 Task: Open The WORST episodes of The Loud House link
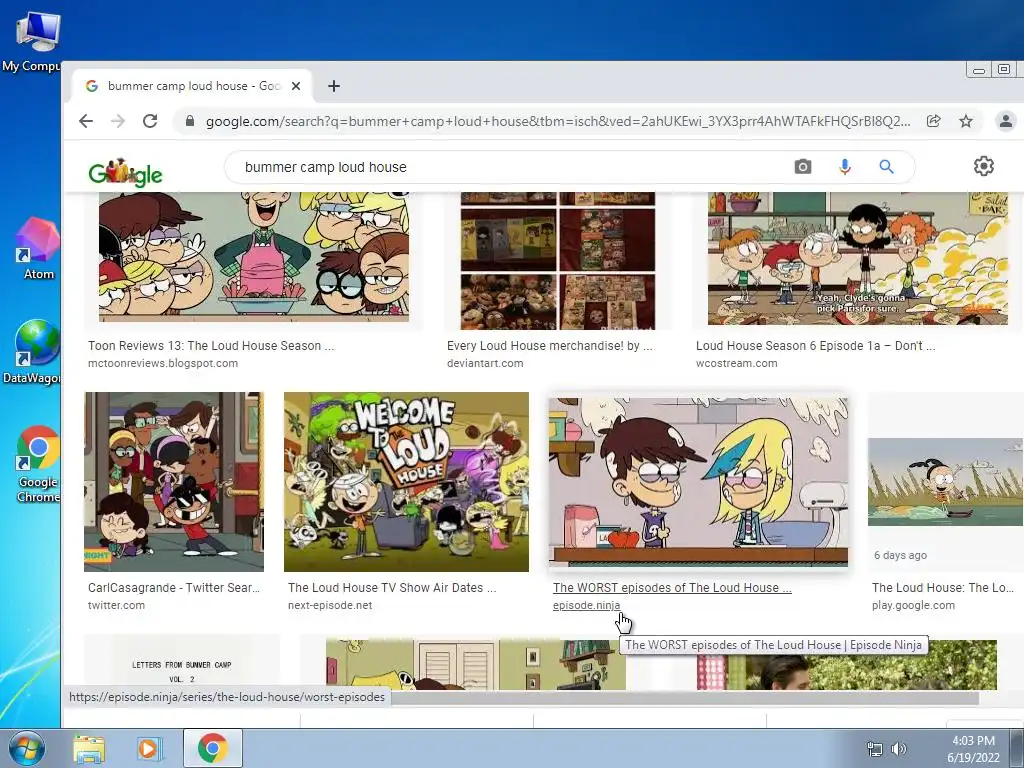tap(672, 588)
